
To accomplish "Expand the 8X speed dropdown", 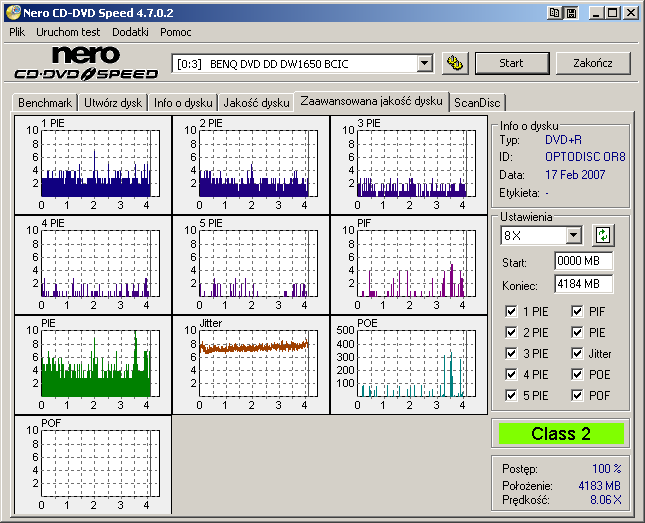I will pyautogui.click(x=573, y=236).
